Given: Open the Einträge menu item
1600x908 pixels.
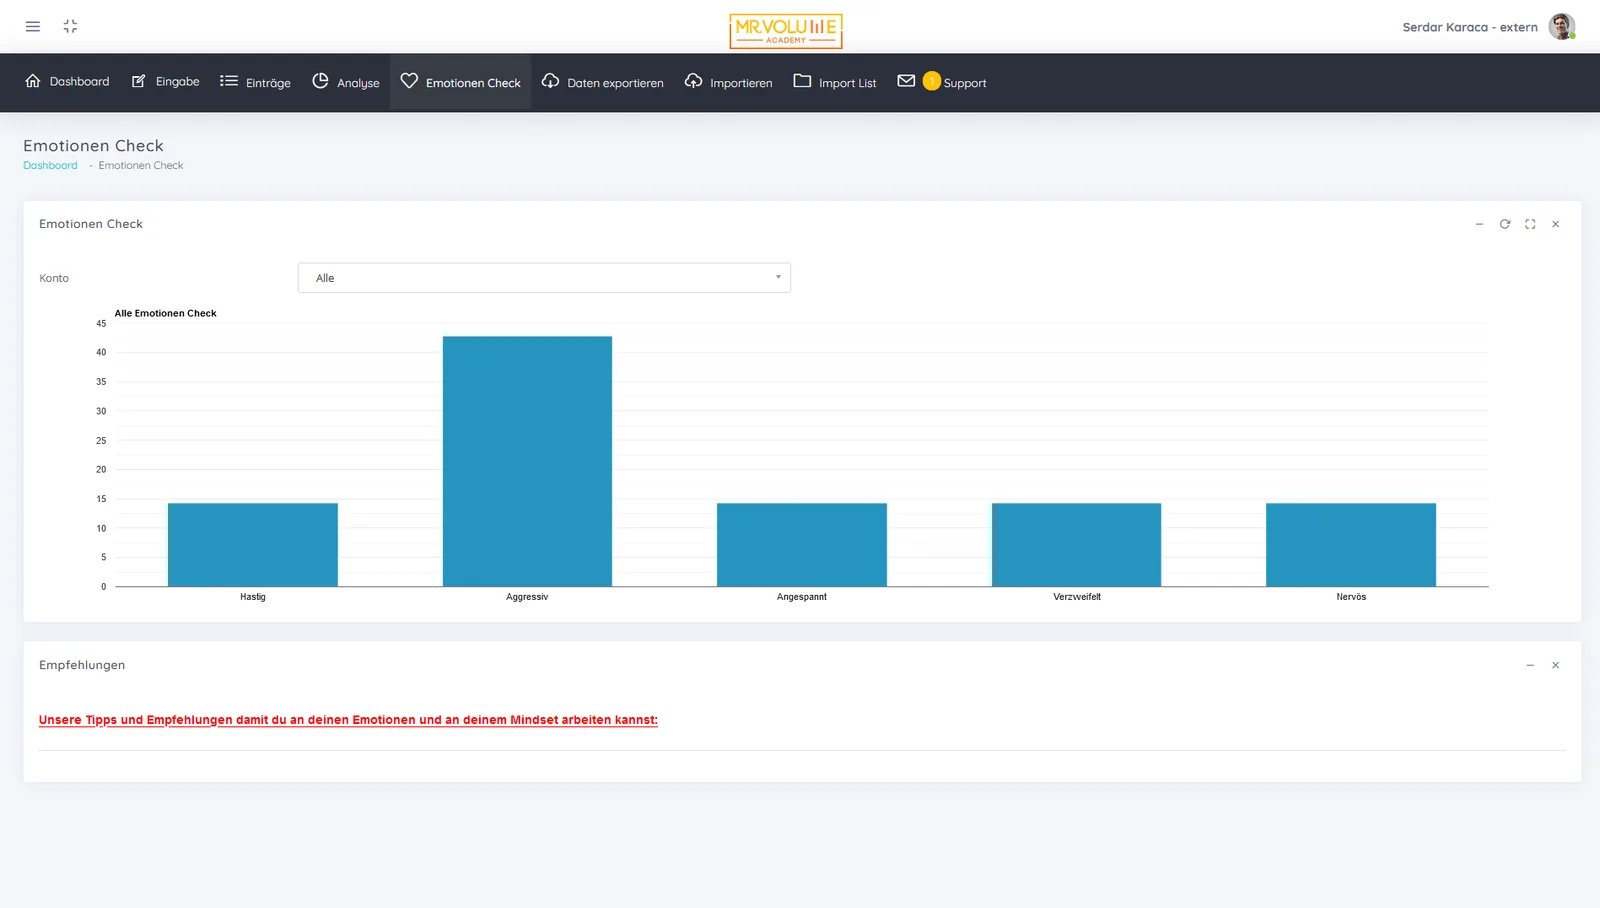Looking at the screenshot, I should (268, 83).
